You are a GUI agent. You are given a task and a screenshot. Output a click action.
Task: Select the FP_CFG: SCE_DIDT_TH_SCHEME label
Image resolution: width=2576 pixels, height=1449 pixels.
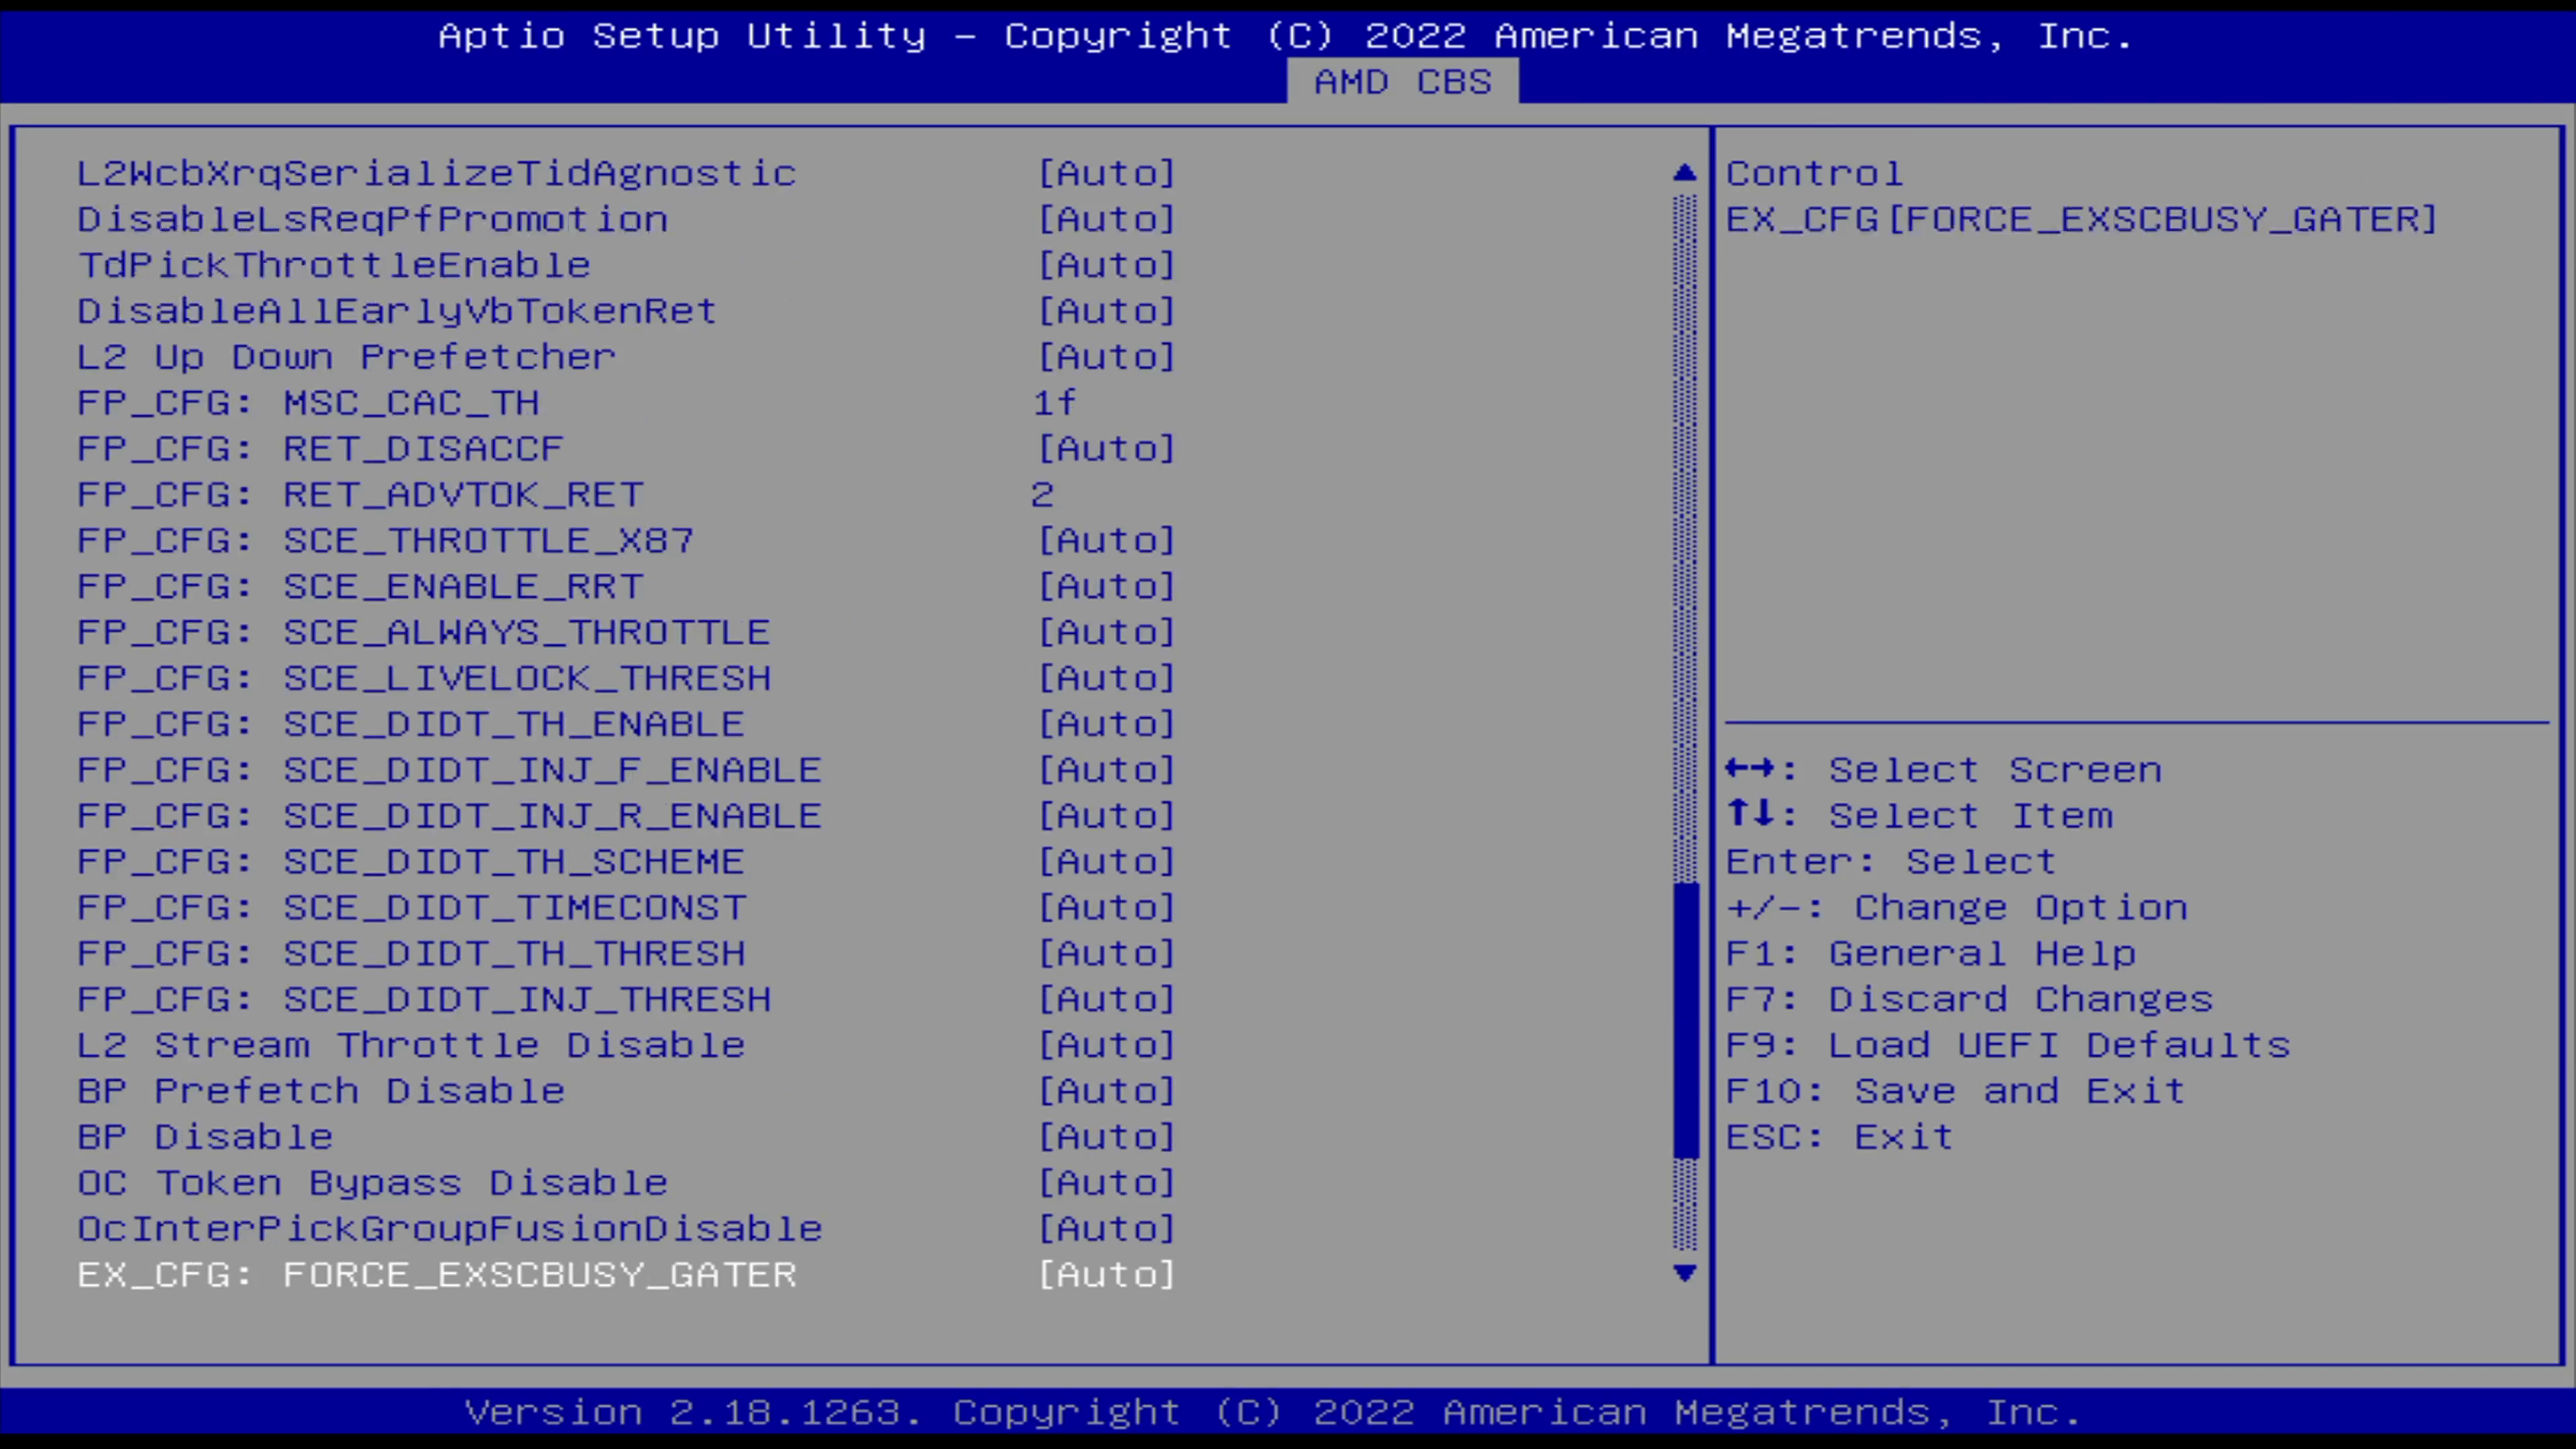tap(411, 862)
